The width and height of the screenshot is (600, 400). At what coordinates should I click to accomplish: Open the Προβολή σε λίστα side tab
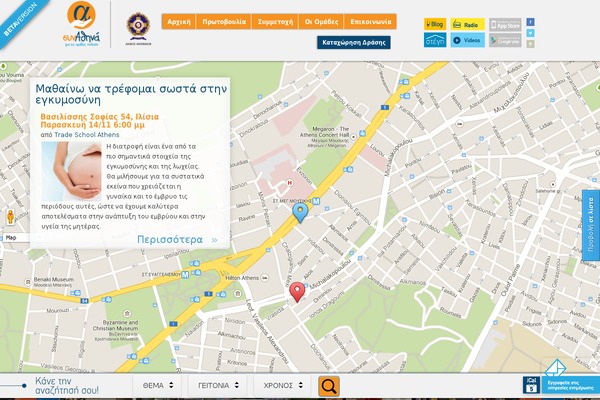(x=591, y=225)
